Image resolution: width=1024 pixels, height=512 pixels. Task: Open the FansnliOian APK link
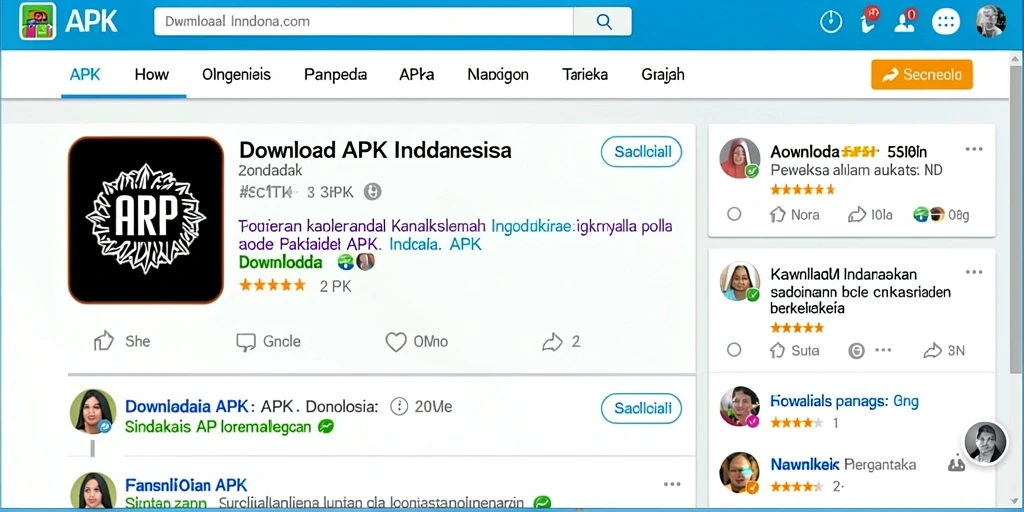185,485
